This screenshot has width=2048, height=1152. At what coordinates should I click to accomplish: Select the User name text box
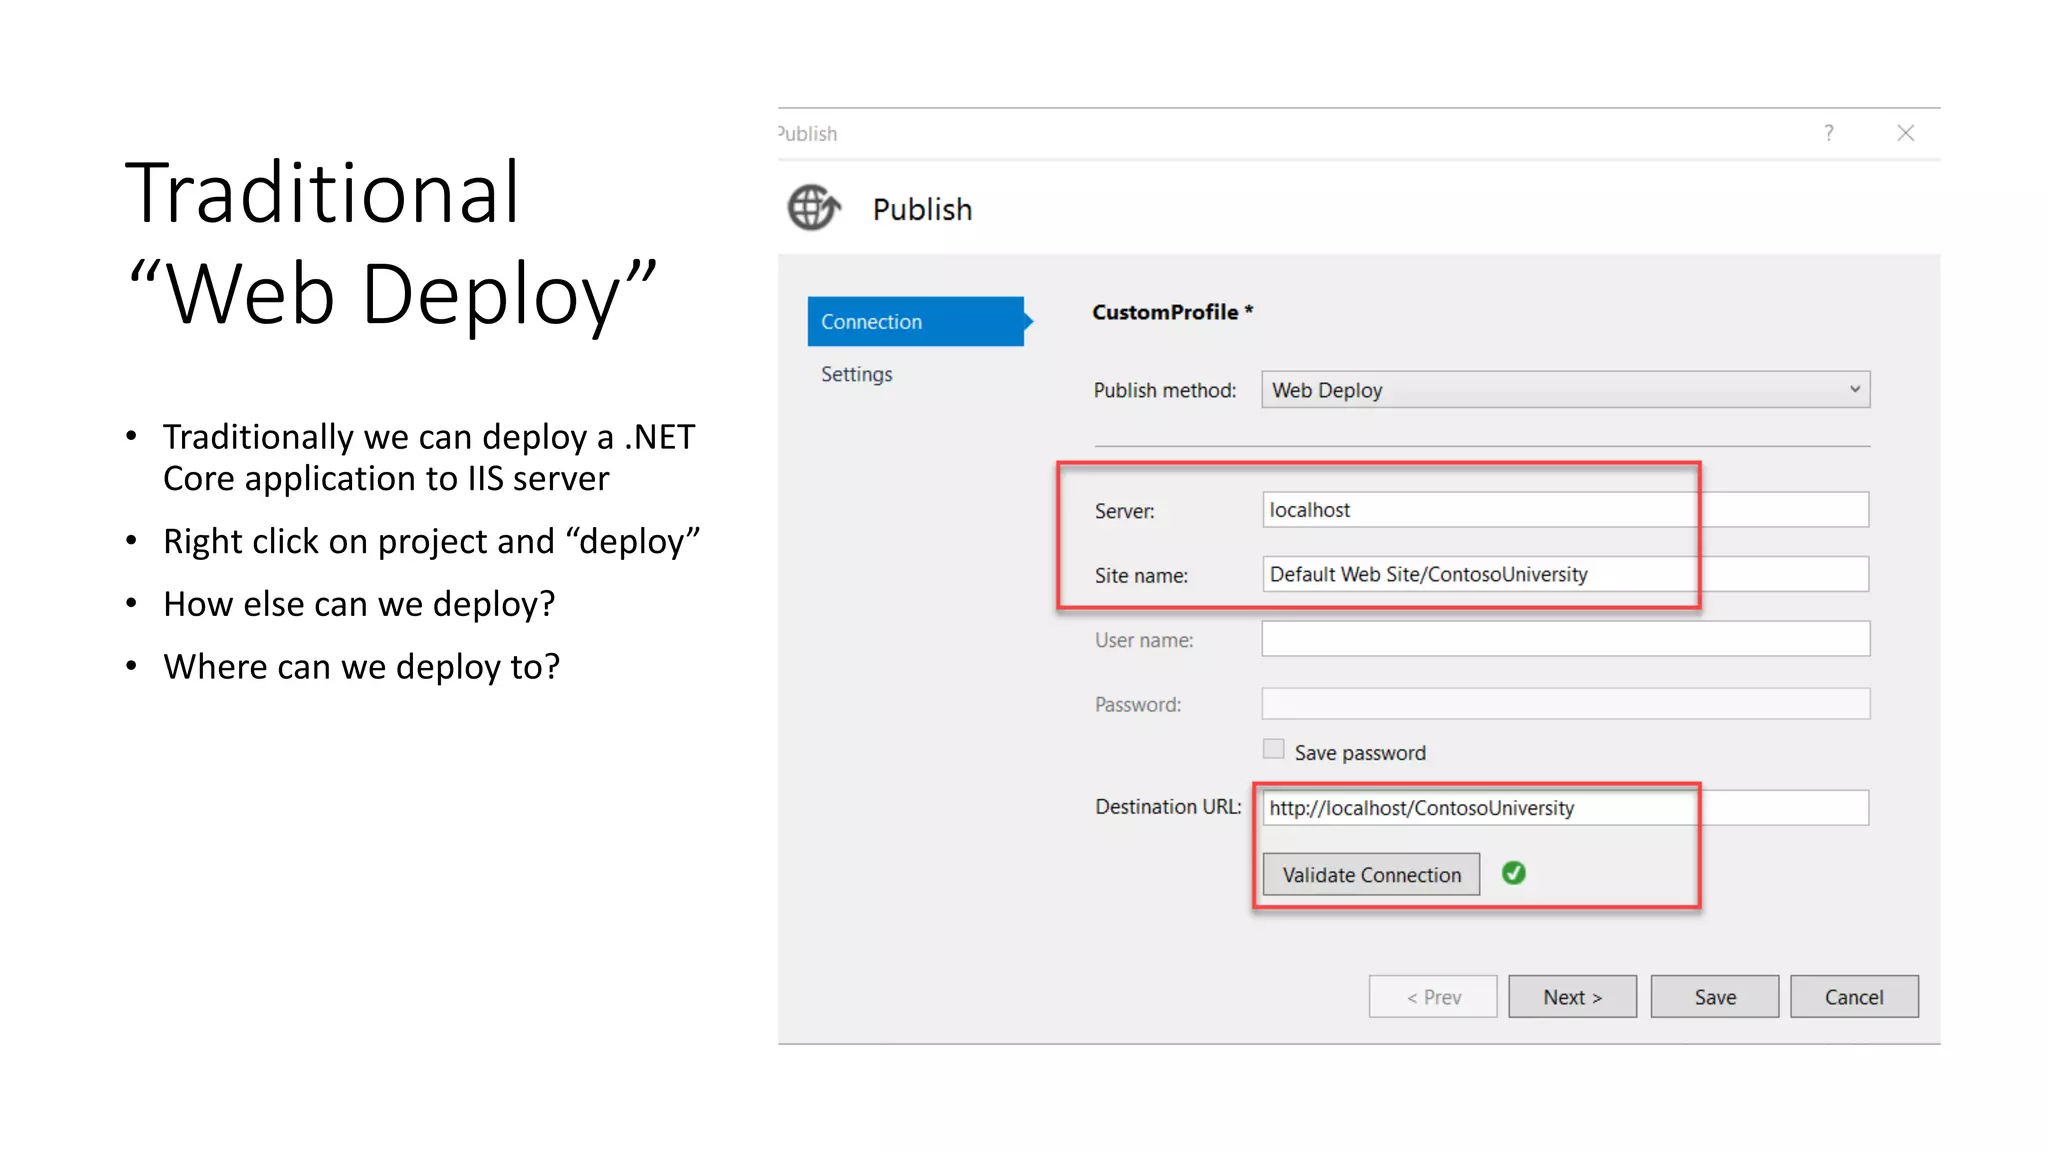pyautogui.click(x=1564, y=639)
